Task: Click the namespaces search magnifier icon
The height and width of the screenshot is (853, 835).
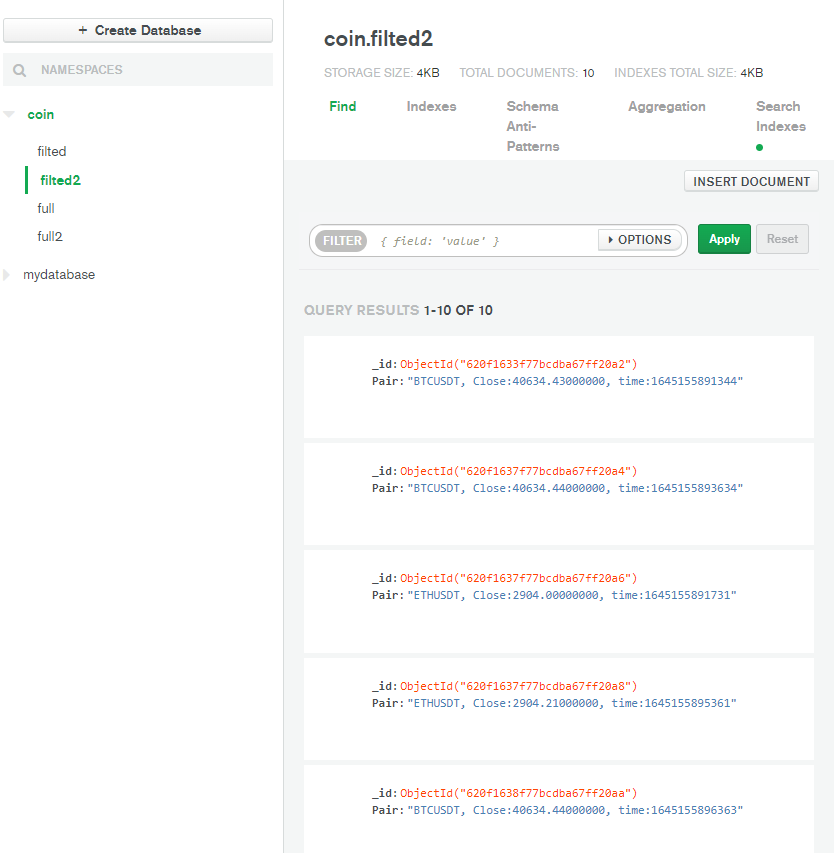Action: point(20,70)
